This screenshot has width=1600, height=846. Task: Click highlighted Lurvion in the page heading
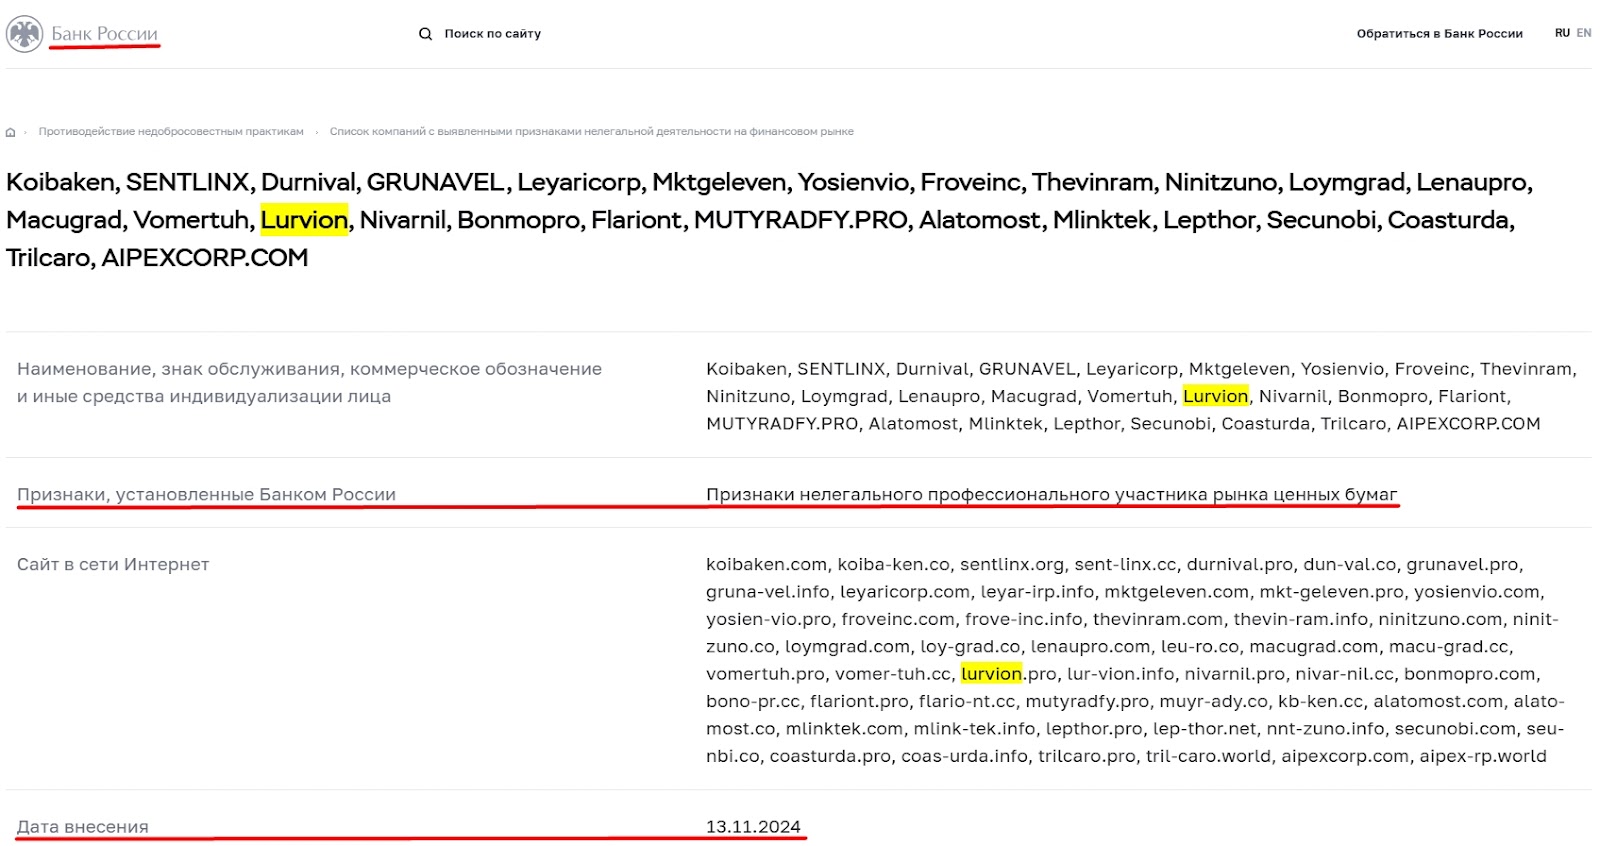coord(304,220)
